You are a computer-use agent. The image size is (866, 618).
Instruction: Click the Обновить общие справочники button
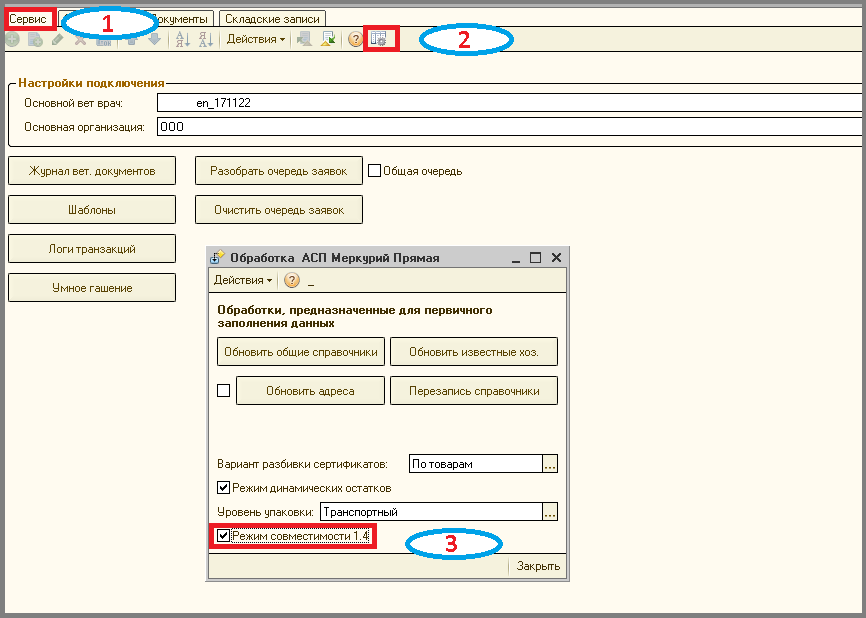(x=301, y=352)
